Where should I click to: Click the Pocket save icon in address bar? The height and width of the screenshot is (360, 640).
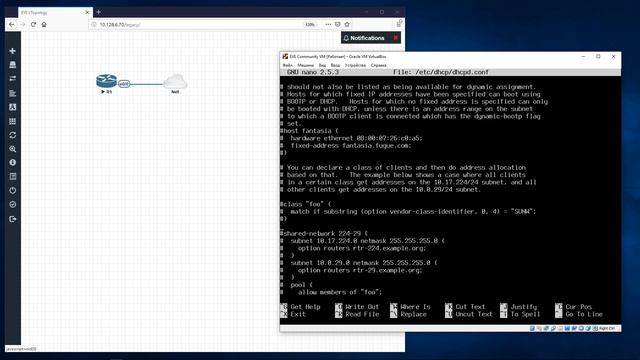pos(338,24)
